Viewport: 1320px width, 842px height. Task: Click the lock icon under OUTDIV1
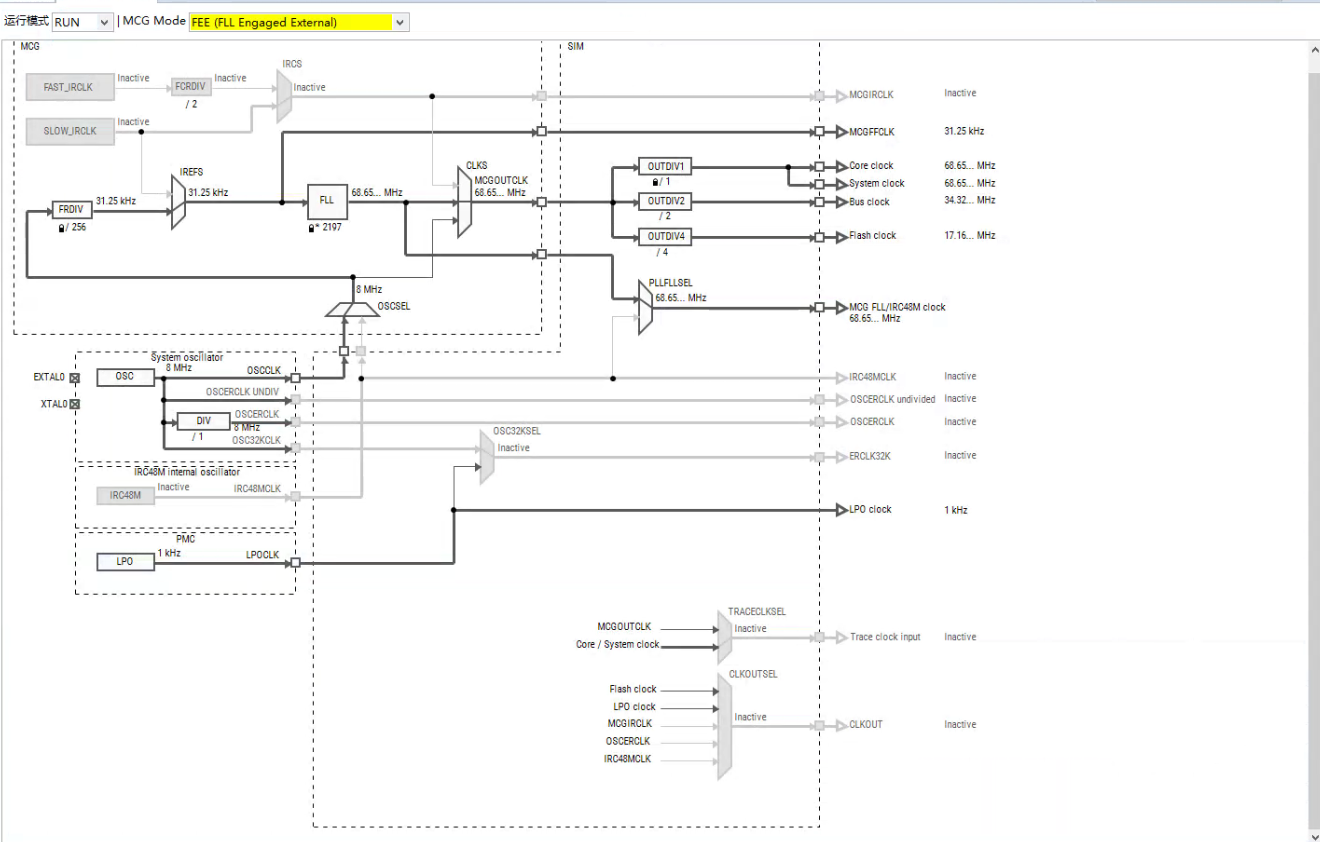click(x=655, y=182)
